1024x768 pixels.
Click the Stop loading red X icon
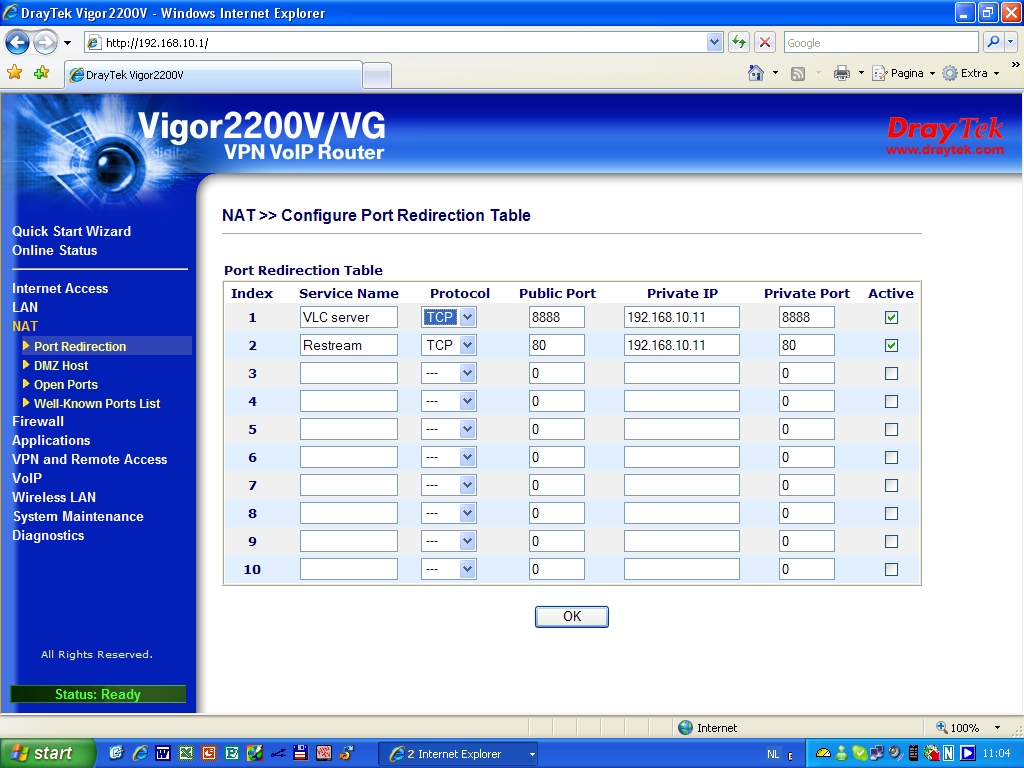(x=765, y=42)
